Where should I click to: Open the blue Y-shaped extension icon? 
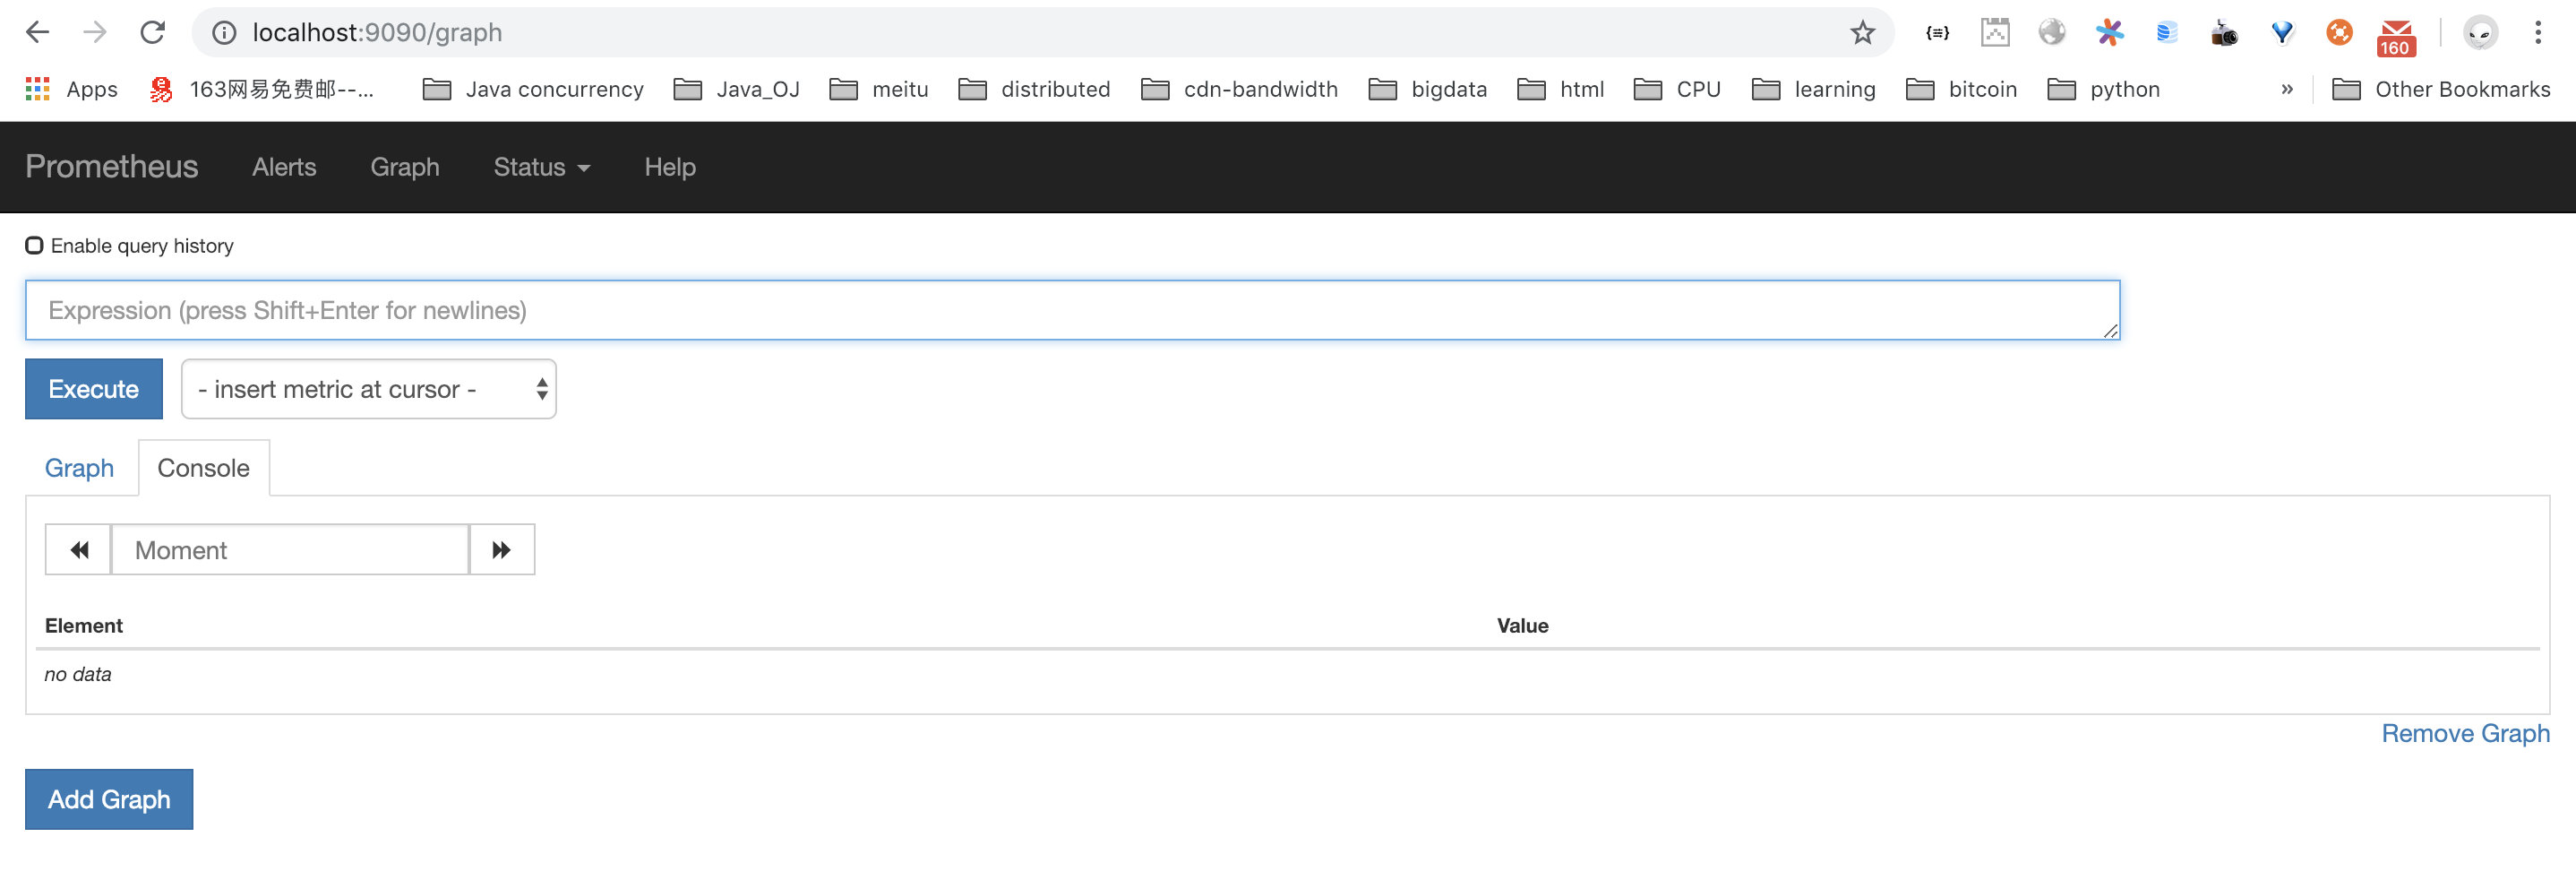click(2282, 33)
